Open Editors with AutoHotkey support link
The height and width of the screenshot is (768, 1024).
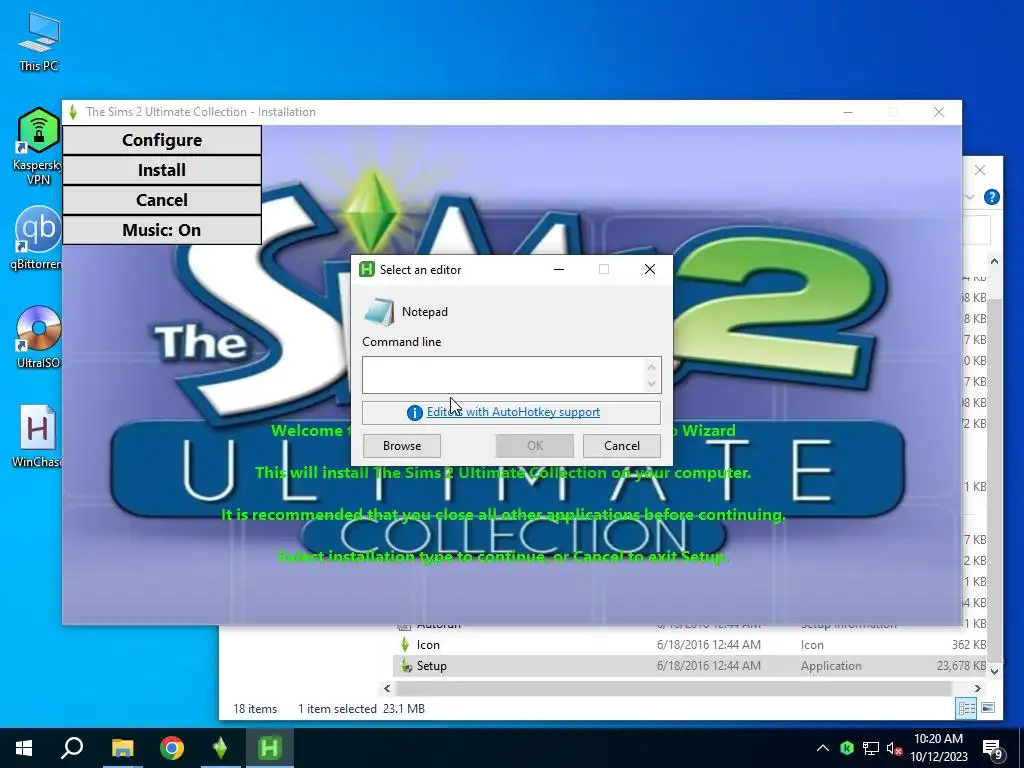pos(513,412)
